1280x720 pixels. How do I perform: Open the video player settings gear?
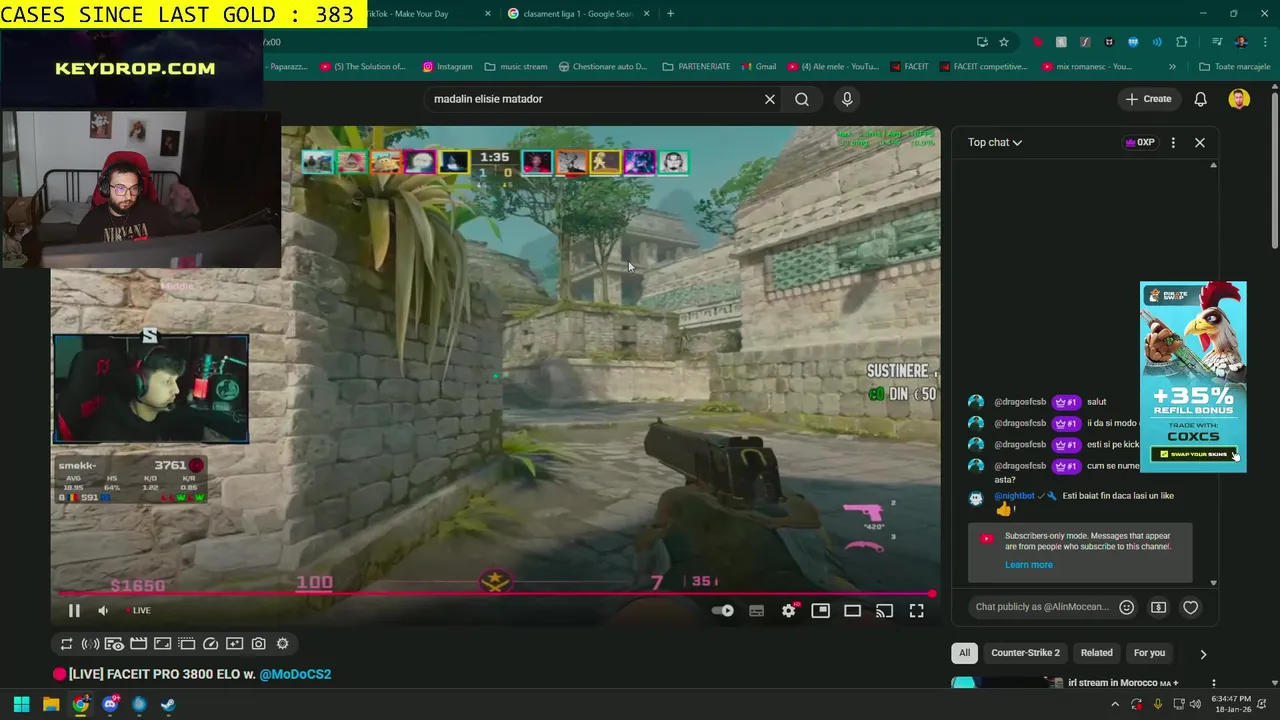click(x=789, y=611)
